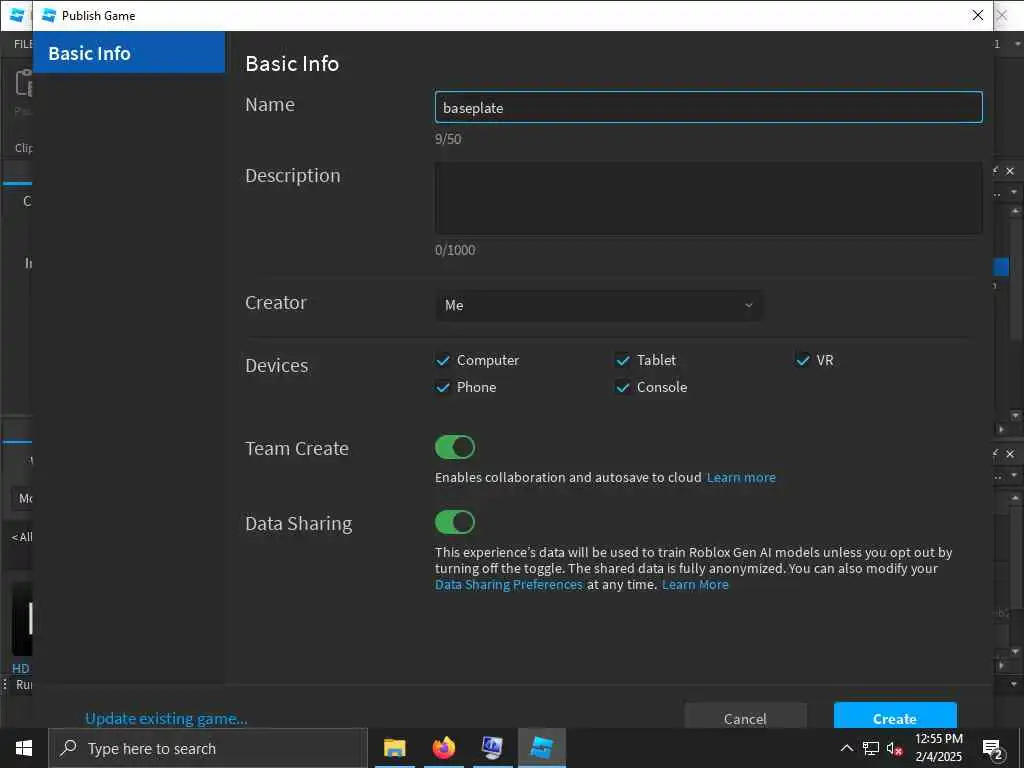Viewport: 1024px width, 768px height.
Task: Open the notification center icon
Action: tap(992, 749)
